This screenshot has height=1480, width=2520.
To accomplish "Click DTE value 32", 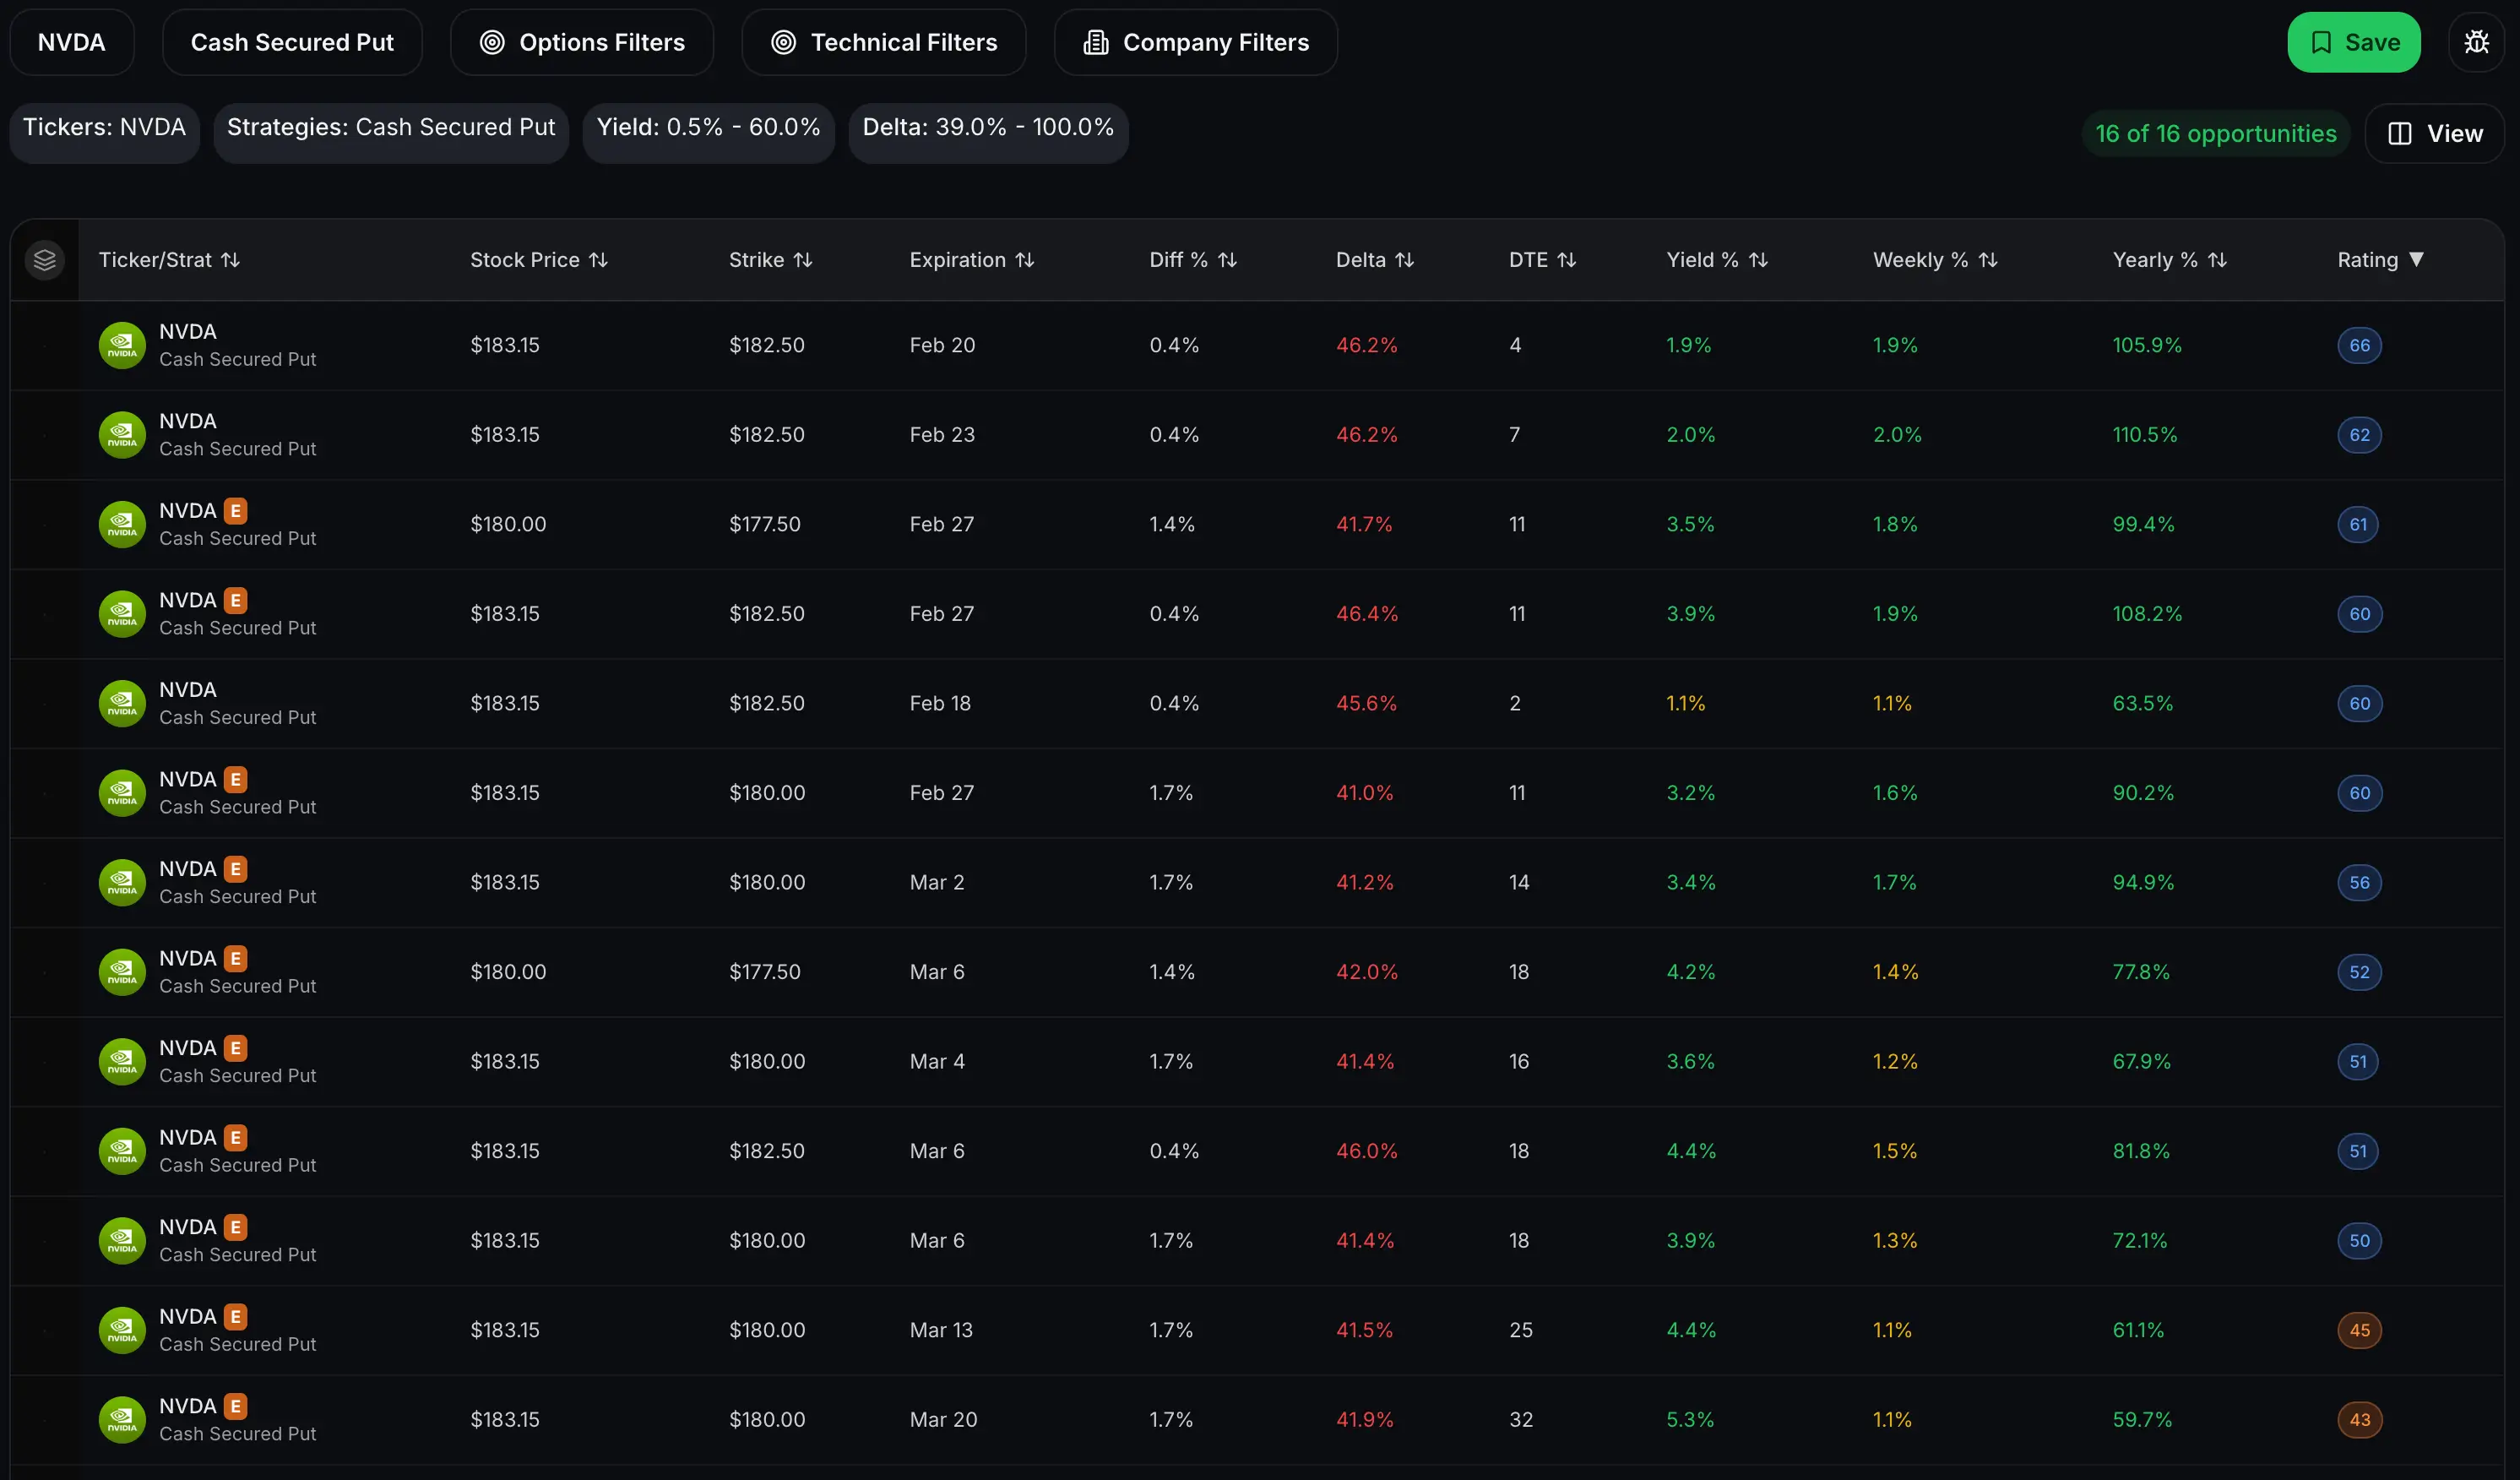I will click(x=1521, y=1420).
